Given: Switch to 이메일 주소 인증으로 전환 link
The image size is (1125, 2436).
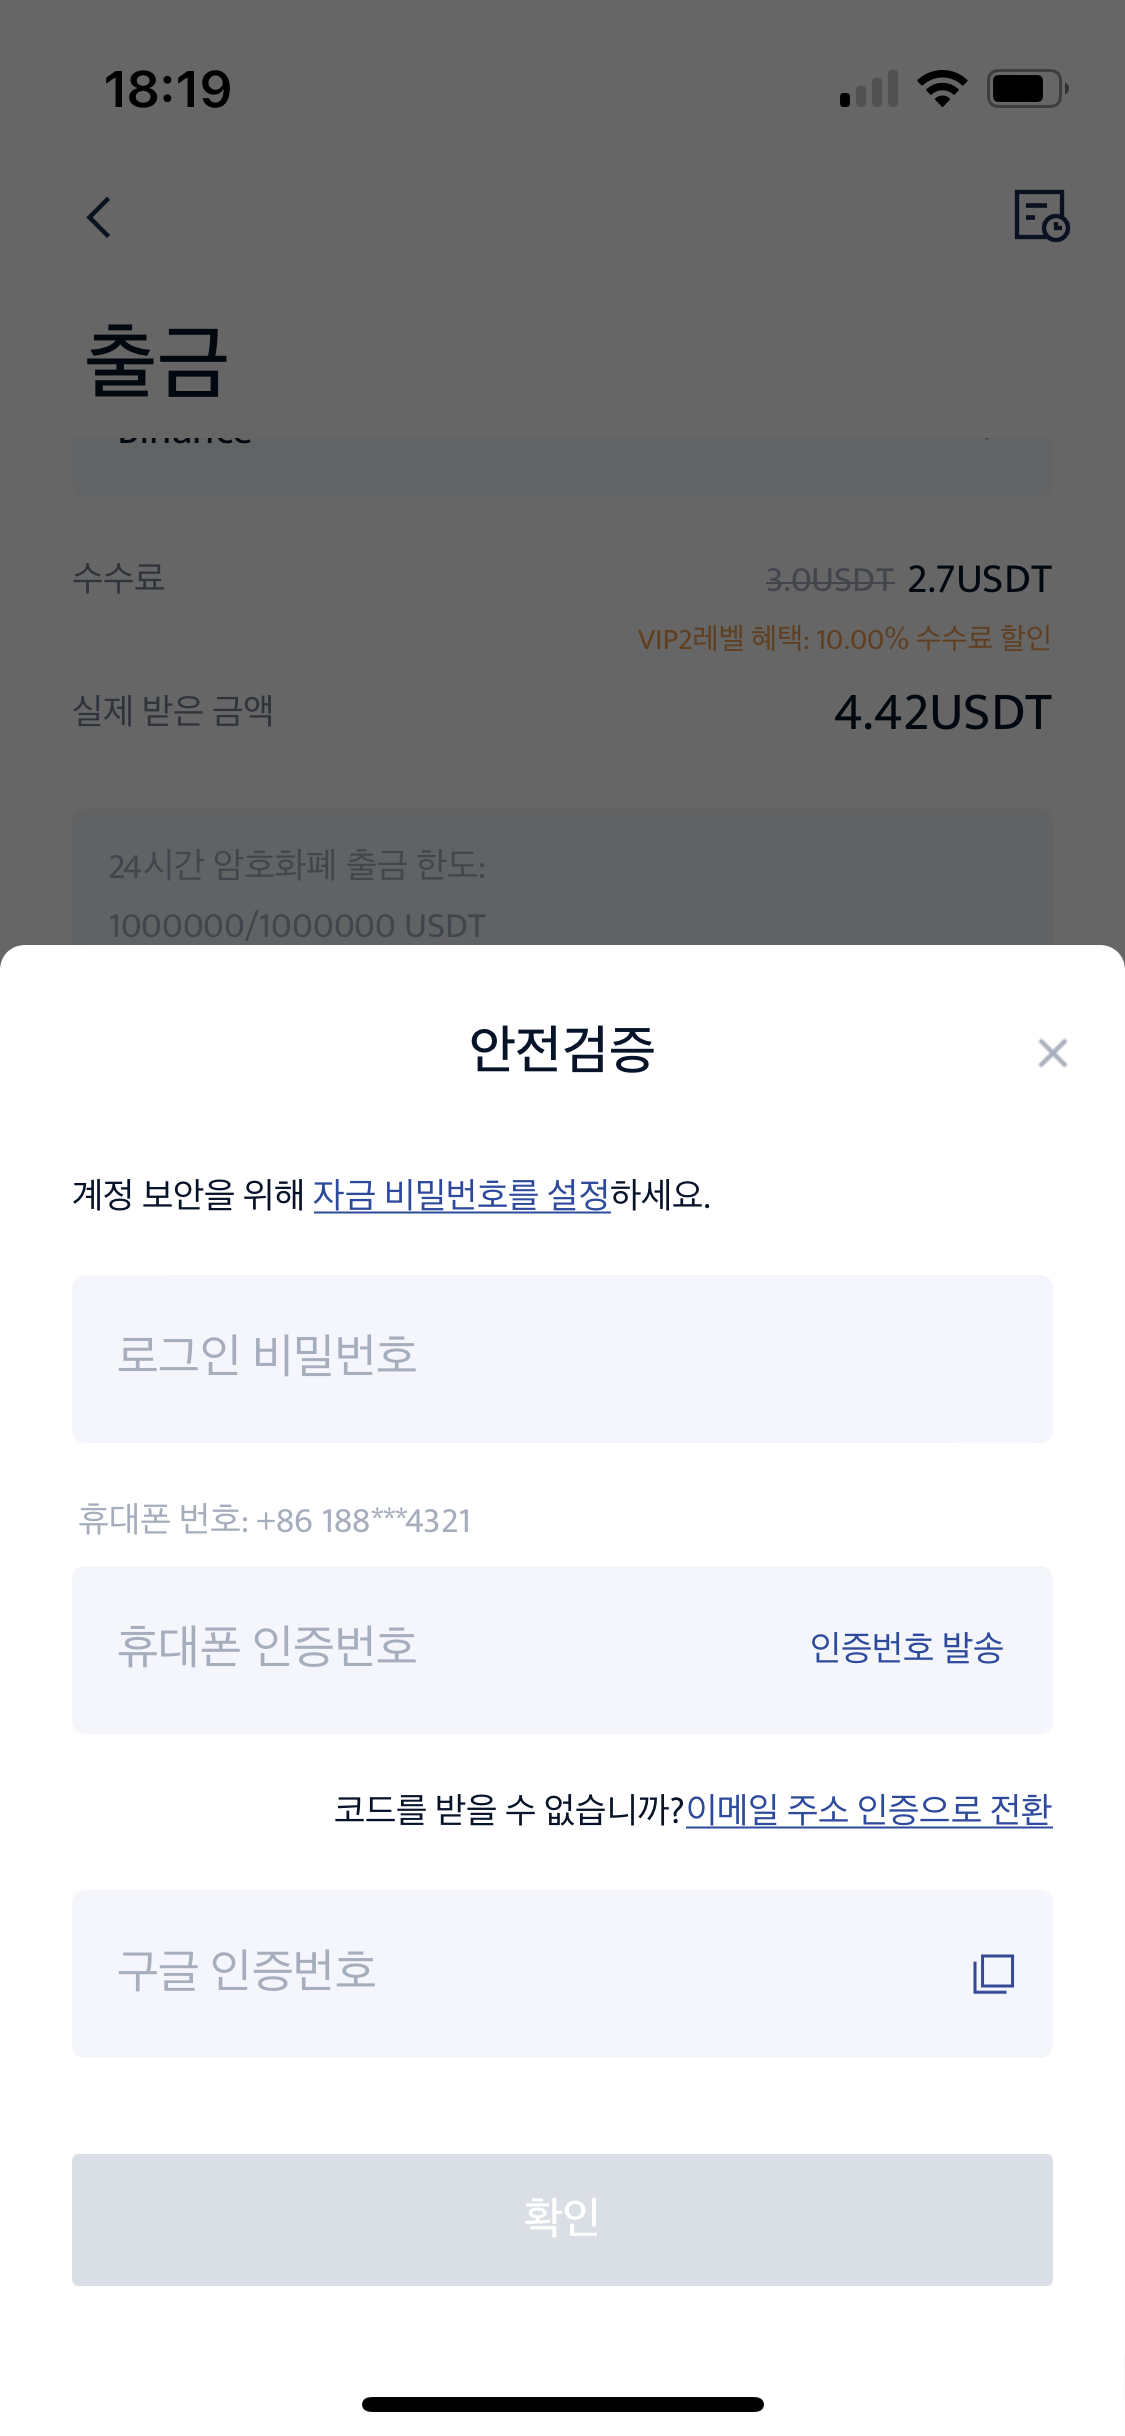Looking at the screenshot, I should [868, 1809].
